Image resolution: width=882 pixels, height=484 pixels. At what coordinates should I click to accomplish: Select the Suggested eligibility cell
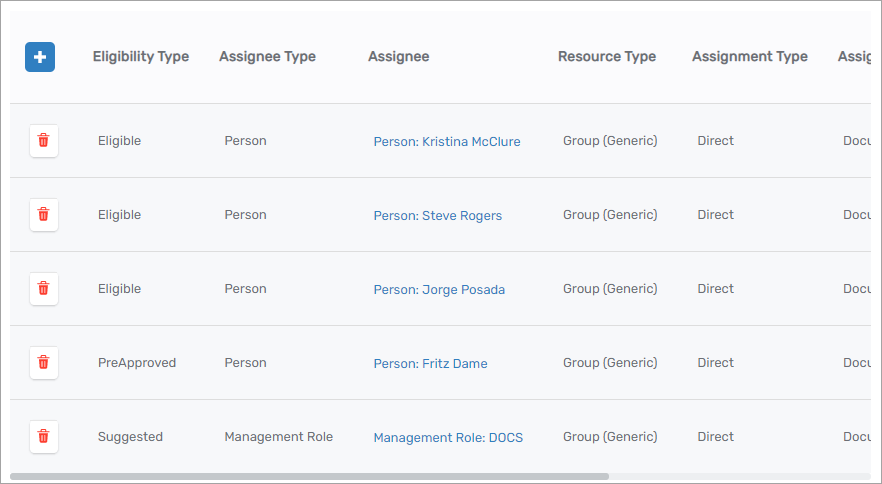point(130,437)
